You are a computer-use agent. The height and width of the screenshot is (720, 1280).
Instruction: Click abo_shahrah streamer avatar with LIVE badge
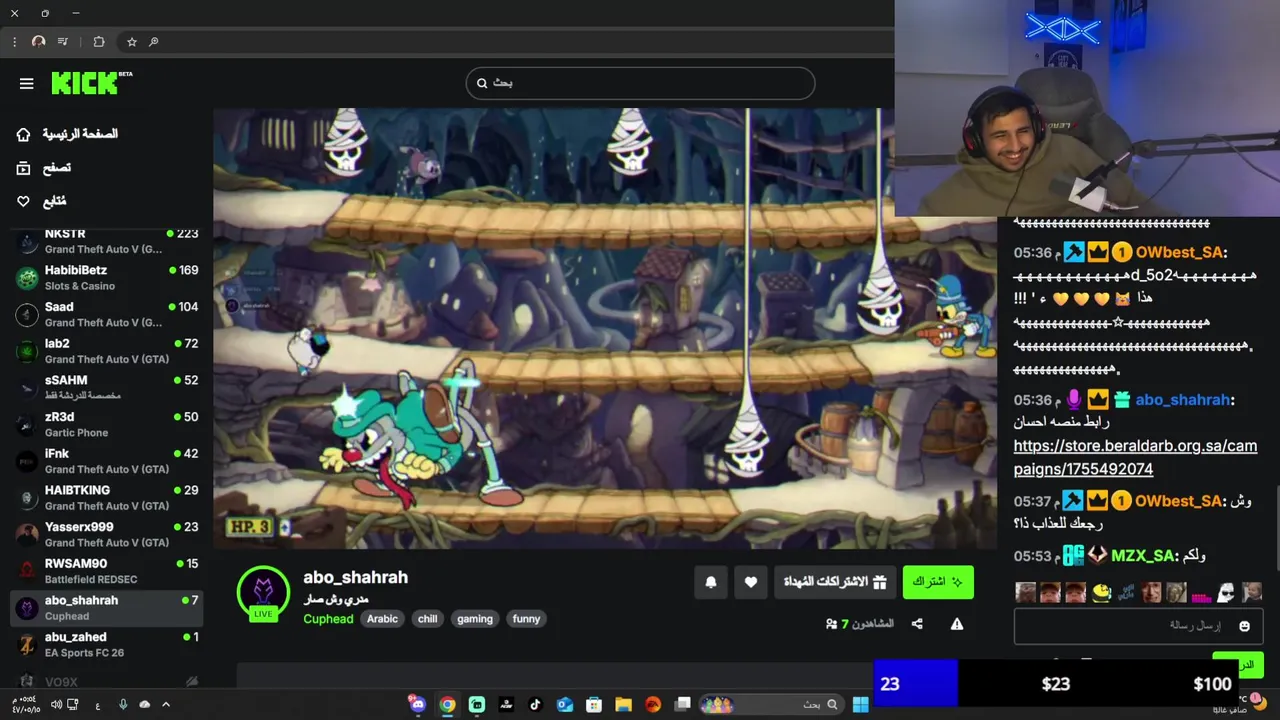point(263,594)
